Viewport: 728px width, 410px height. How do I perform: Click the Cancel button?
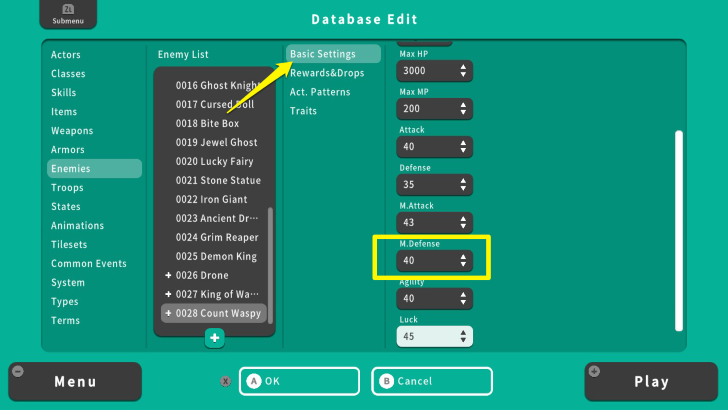(x=432, y=381)
